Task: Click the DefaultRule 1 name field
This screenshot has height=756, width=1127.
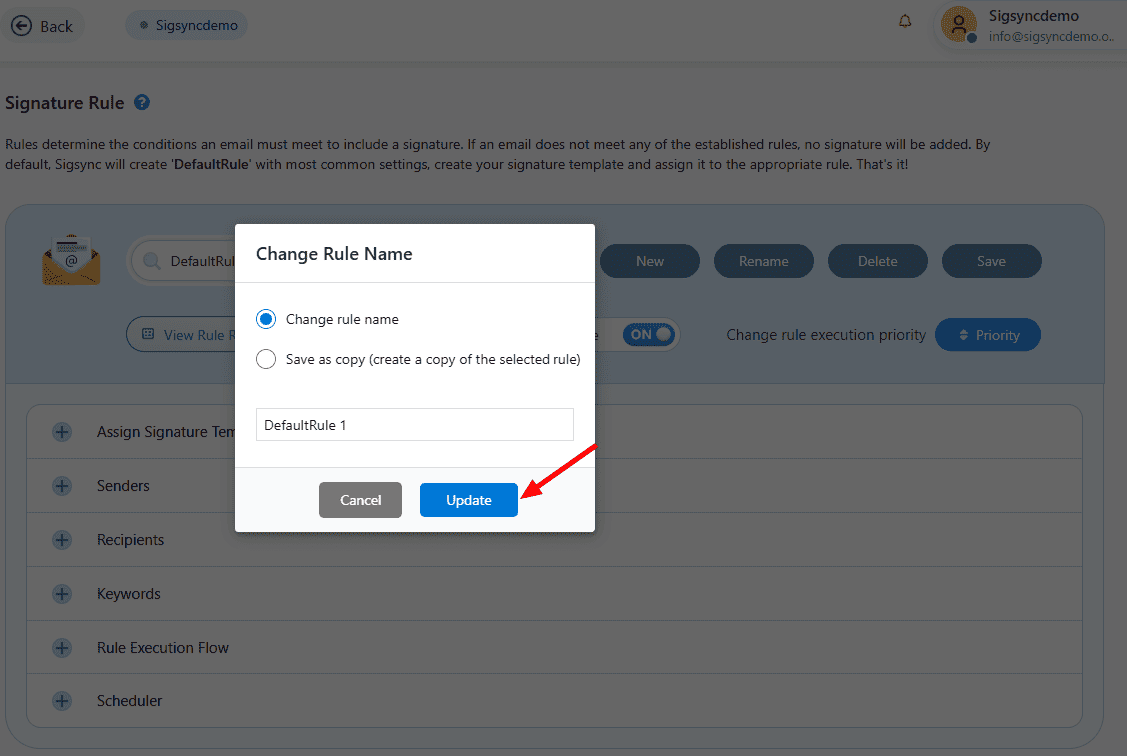Action: [414, 424]
